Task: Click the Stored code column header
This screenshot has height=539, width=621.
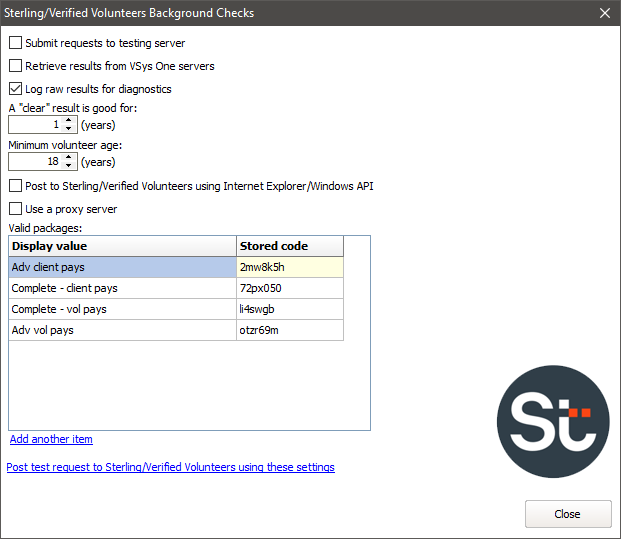Action: 289,246
